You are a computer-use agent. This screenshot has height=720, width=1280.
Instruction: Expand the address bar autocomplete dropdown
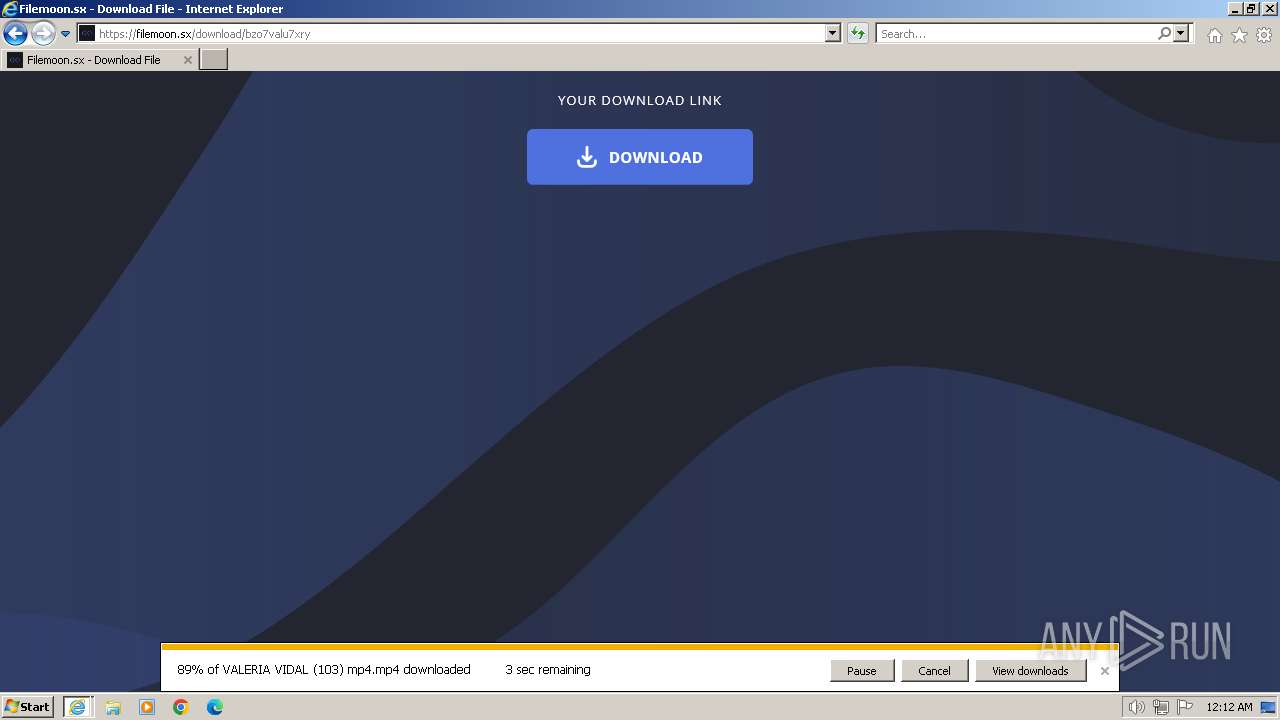tap(833, 34)
